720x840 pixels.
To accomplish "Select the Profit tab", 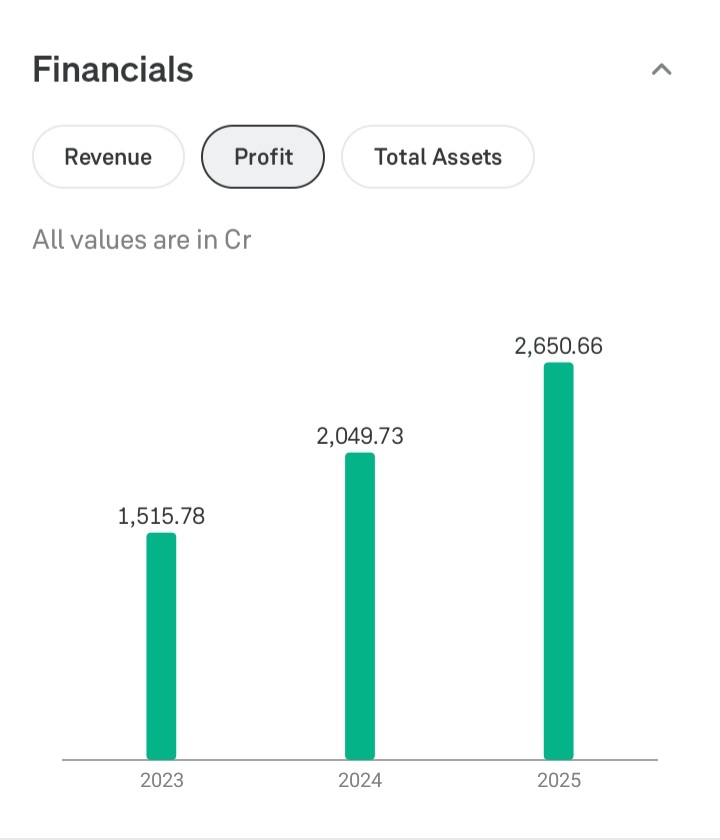I will [x=263, y=157].
